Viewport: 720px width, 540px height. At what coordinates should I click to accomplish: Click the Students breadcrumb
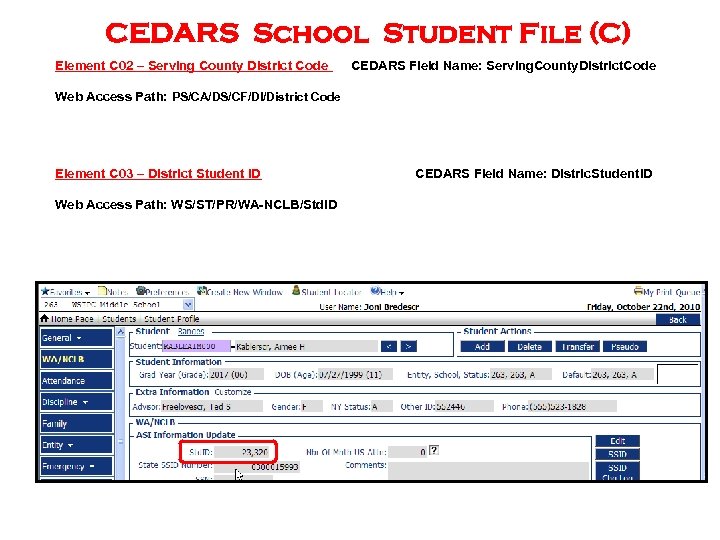pos(119,319)
